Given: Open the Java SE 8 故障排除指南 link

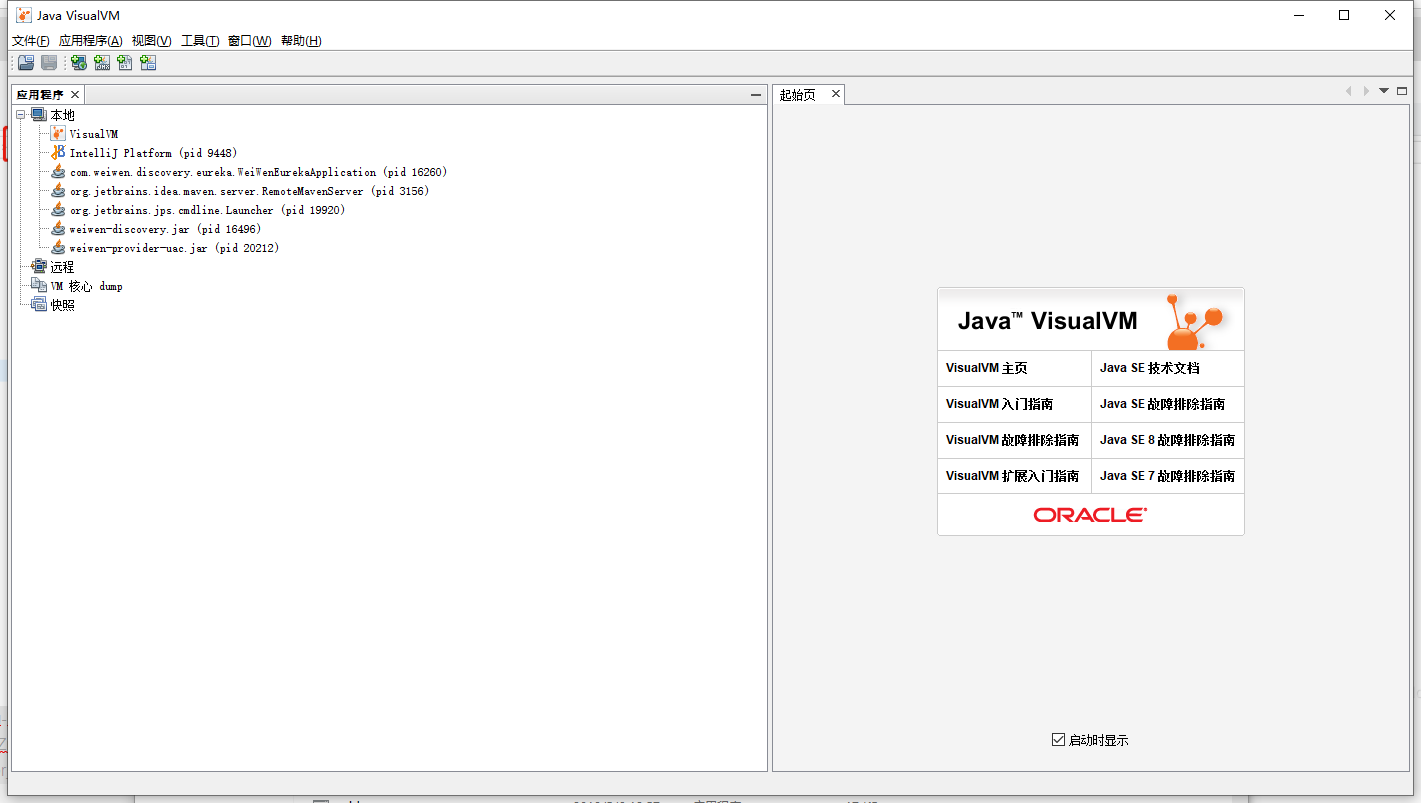Looking at the screenshot, I should (x=1168, y=440).
